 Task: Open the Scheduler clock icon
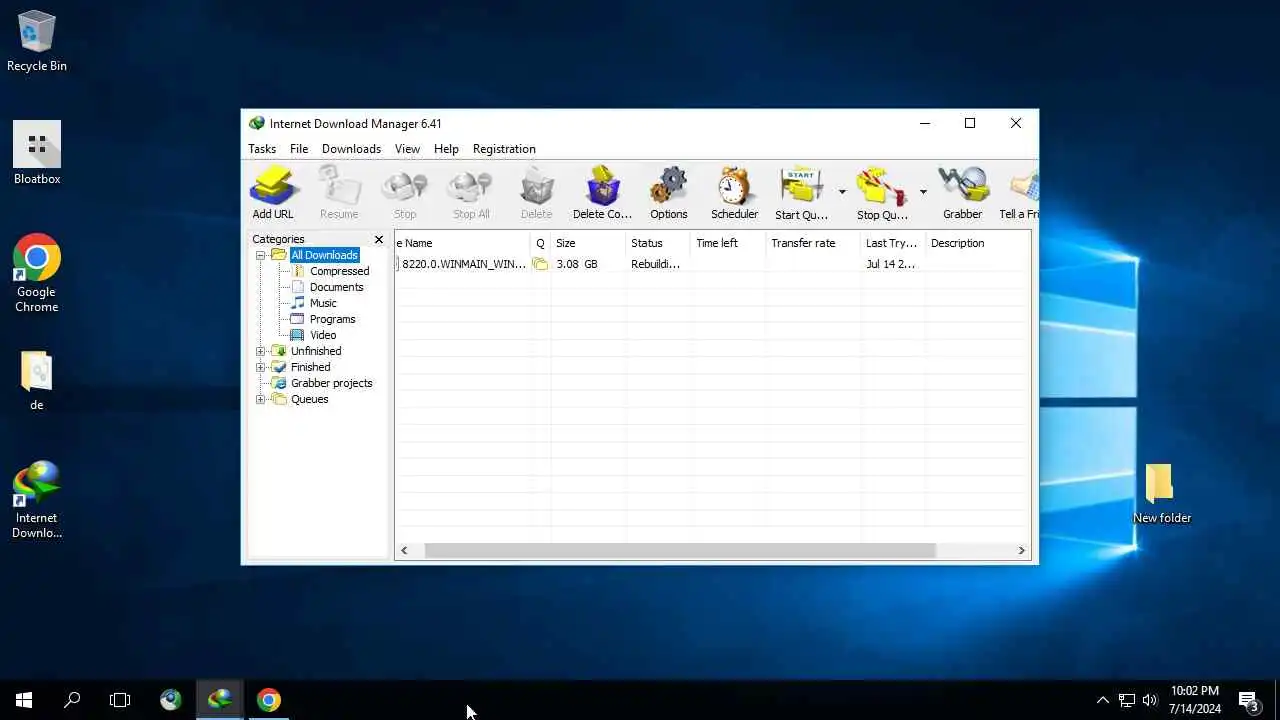[x=734, y=193]
